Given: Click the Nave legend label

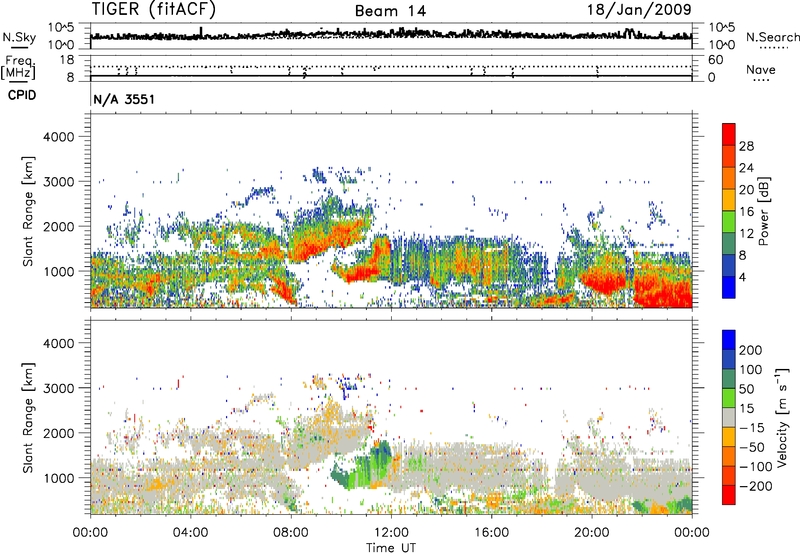Looking at the screenshot, I should pos(761,69).
